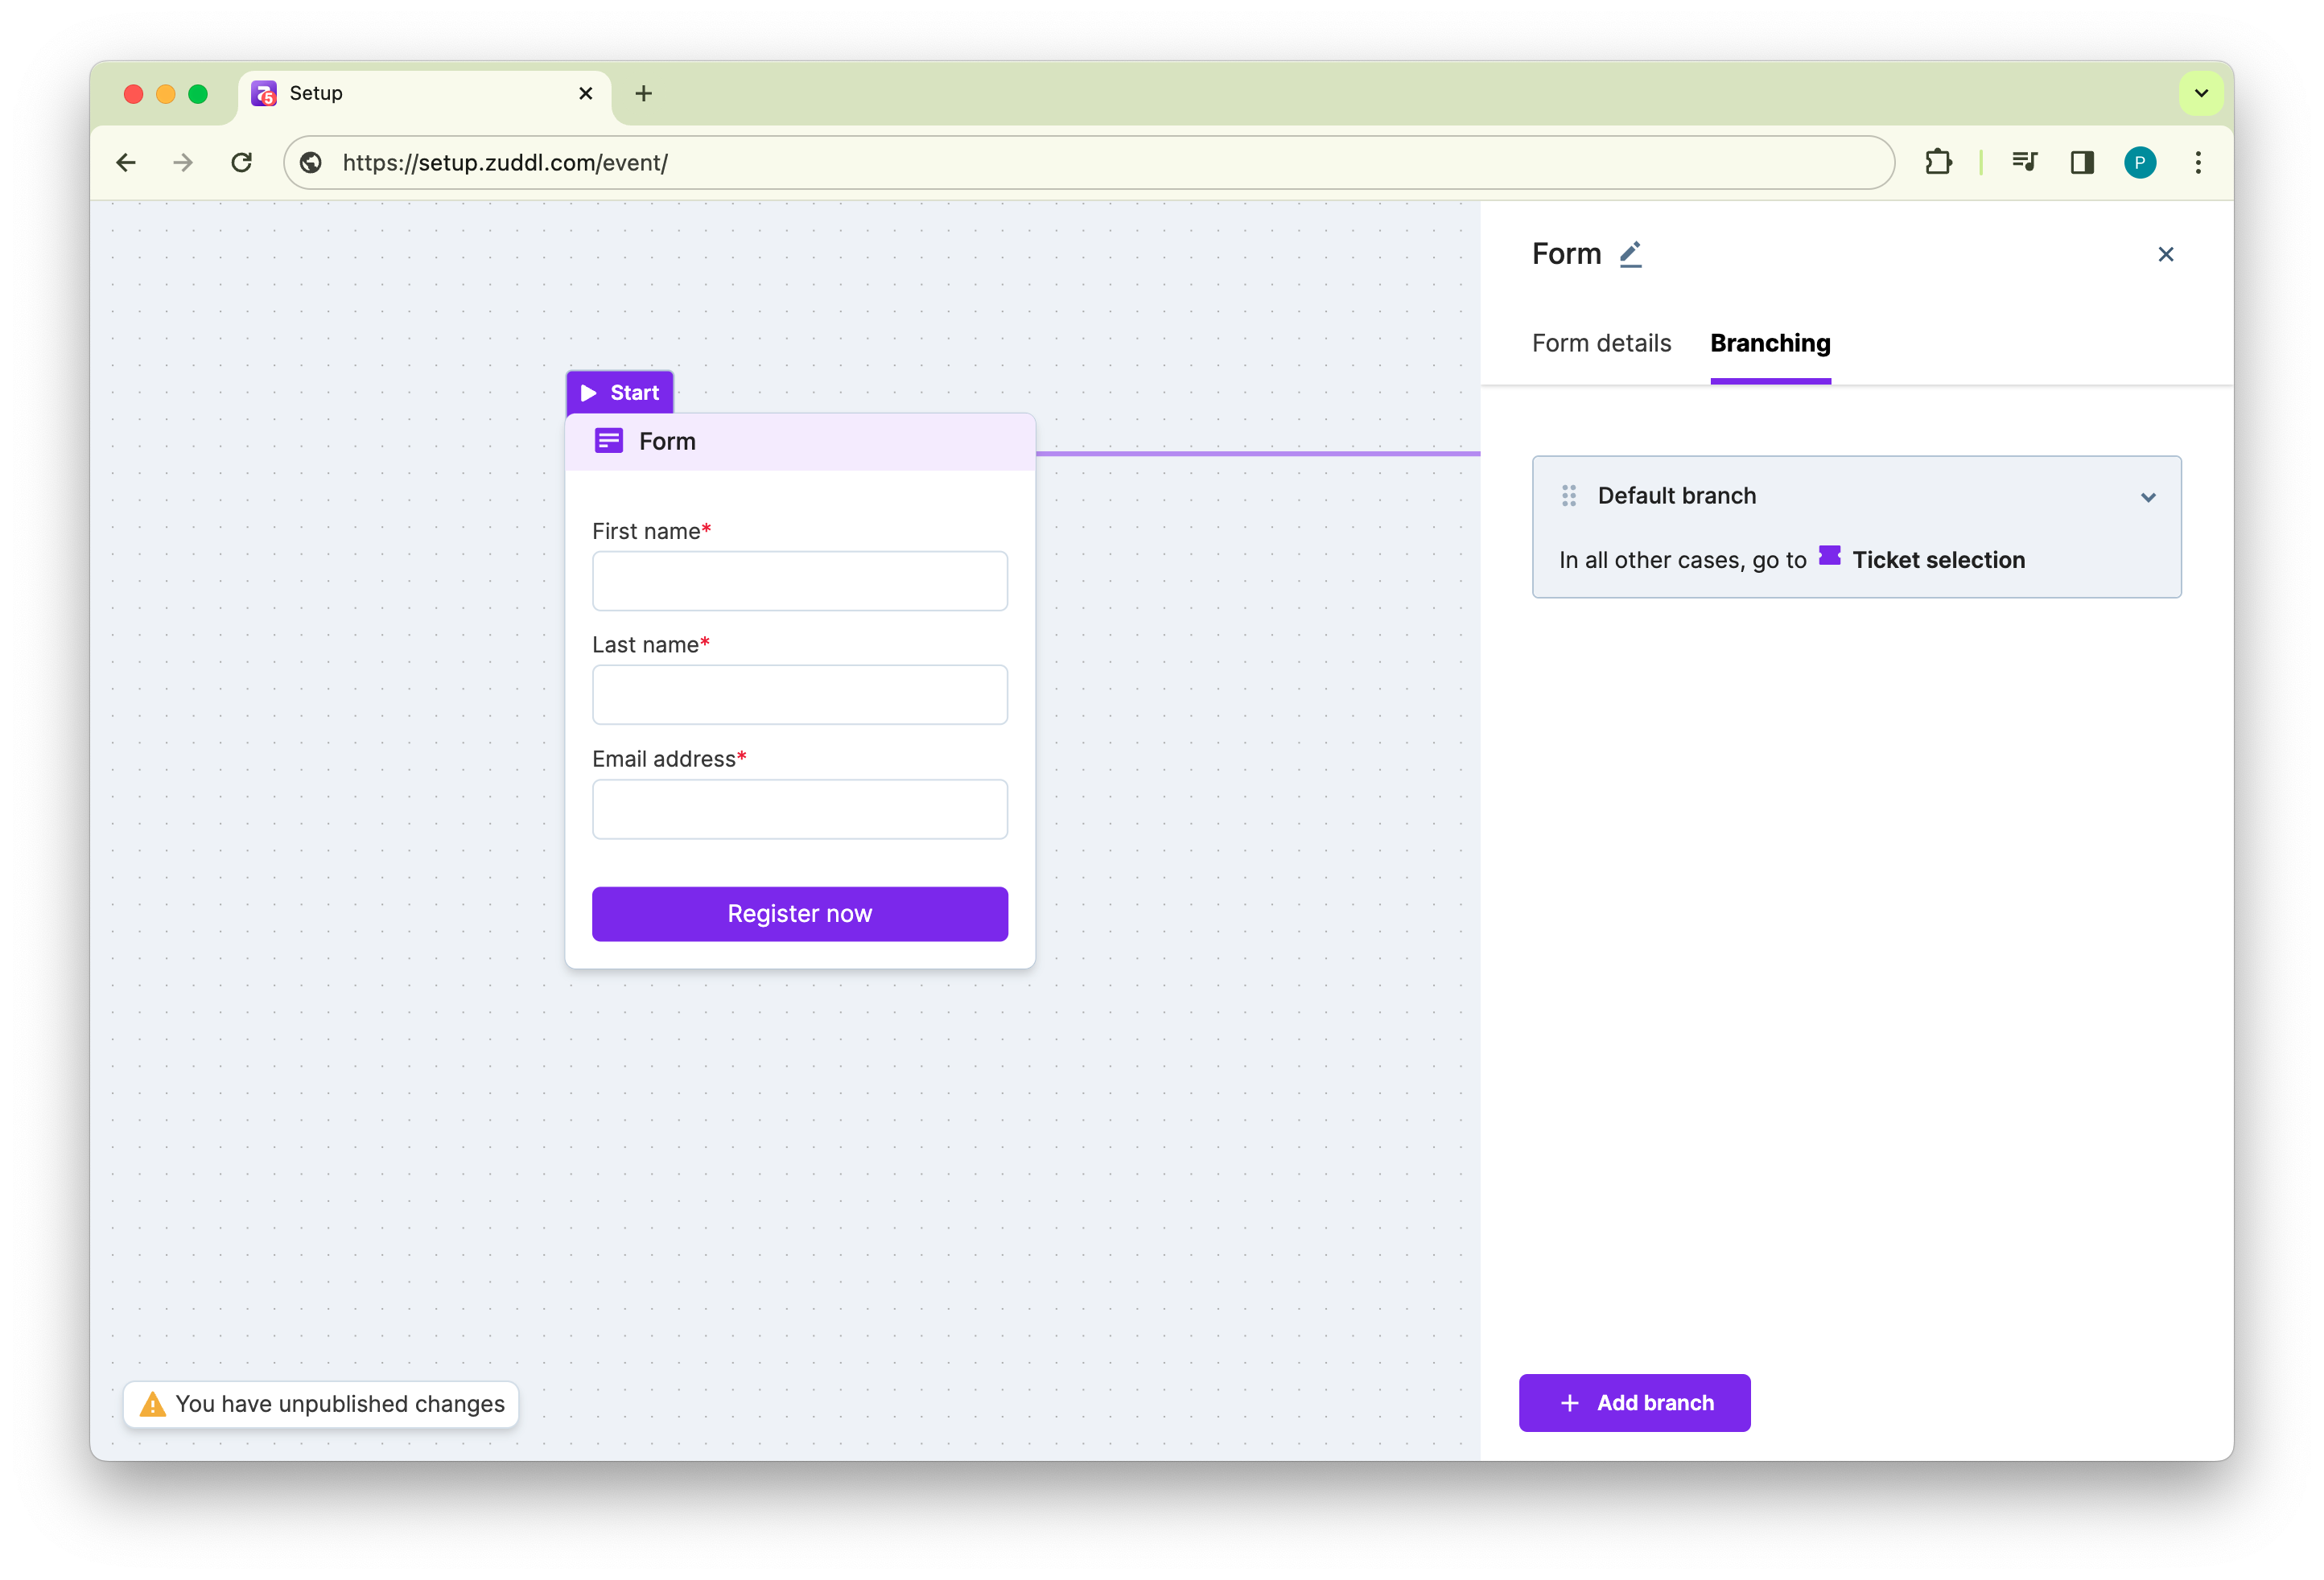Click the Start play icon badge

pyautogui.click(x=589, y=393)
